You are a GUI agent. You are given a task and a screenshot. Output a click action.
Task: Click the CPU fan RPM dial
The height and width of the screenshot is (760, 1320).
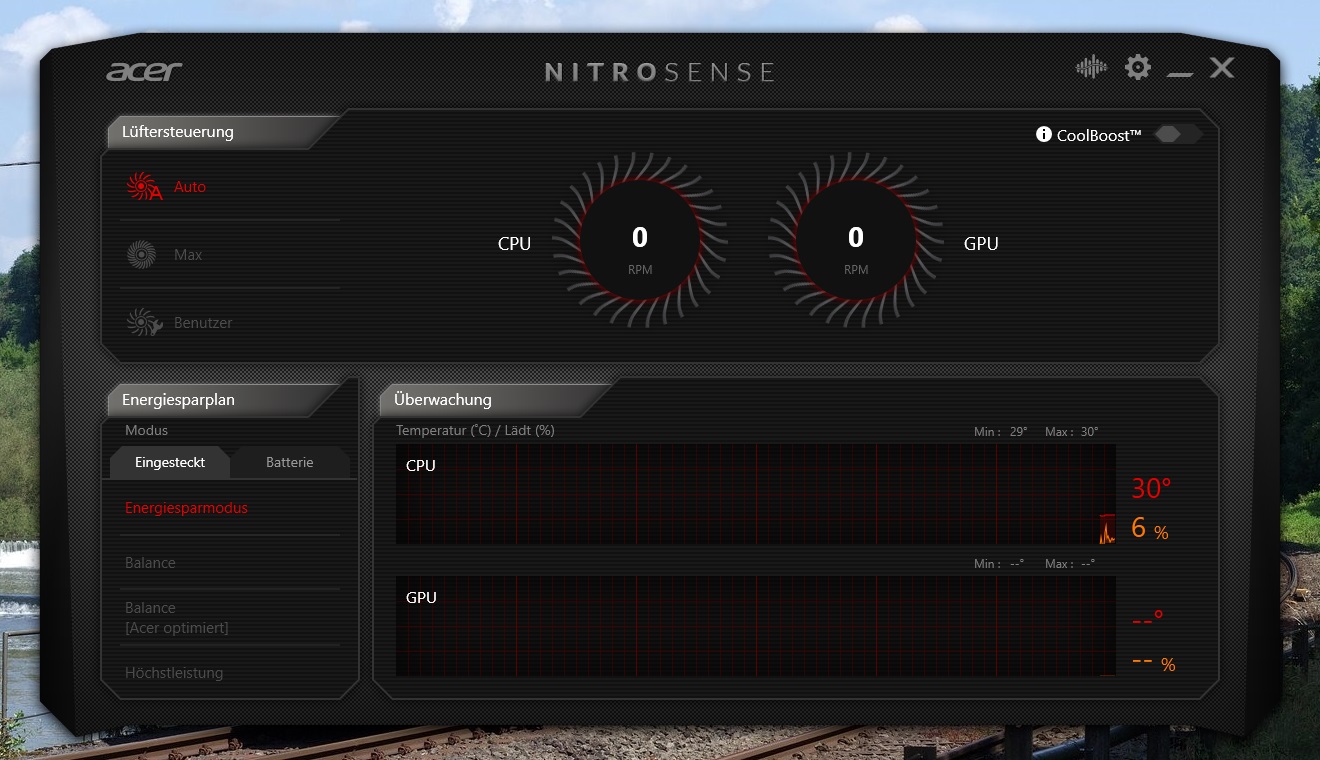click(x=639, y=240)
